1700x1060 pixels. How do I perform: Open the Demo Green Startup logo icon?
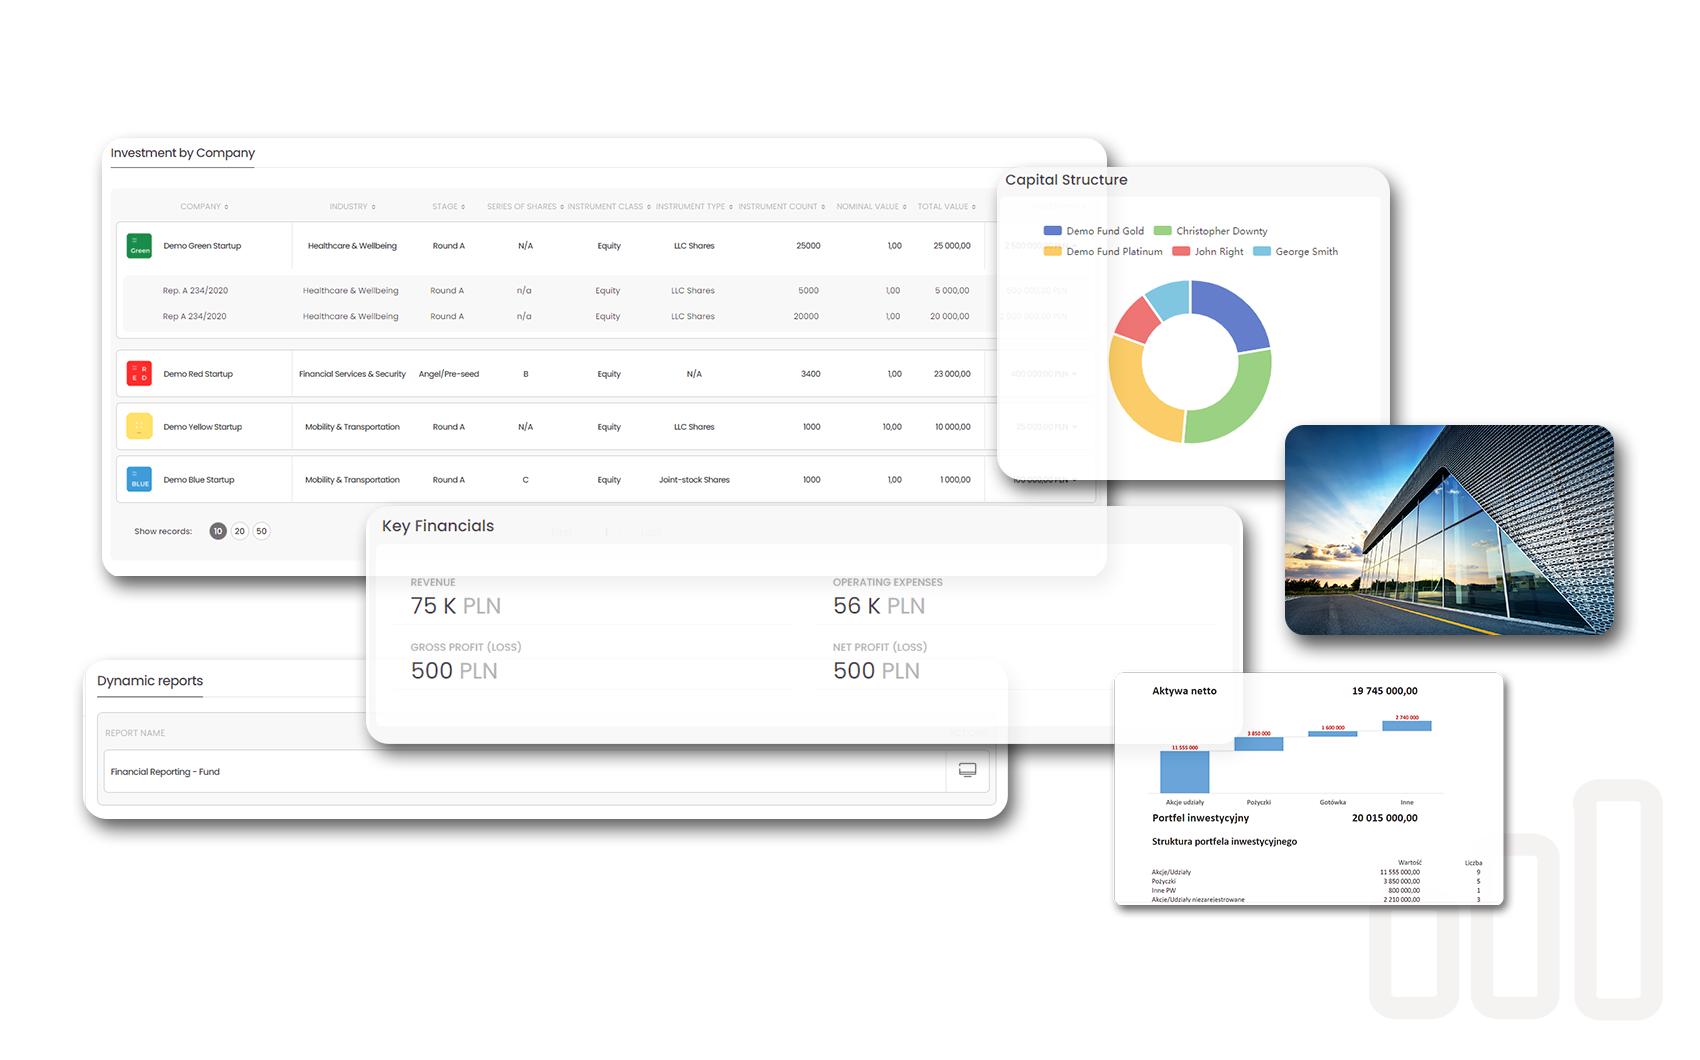click(139, 246)
